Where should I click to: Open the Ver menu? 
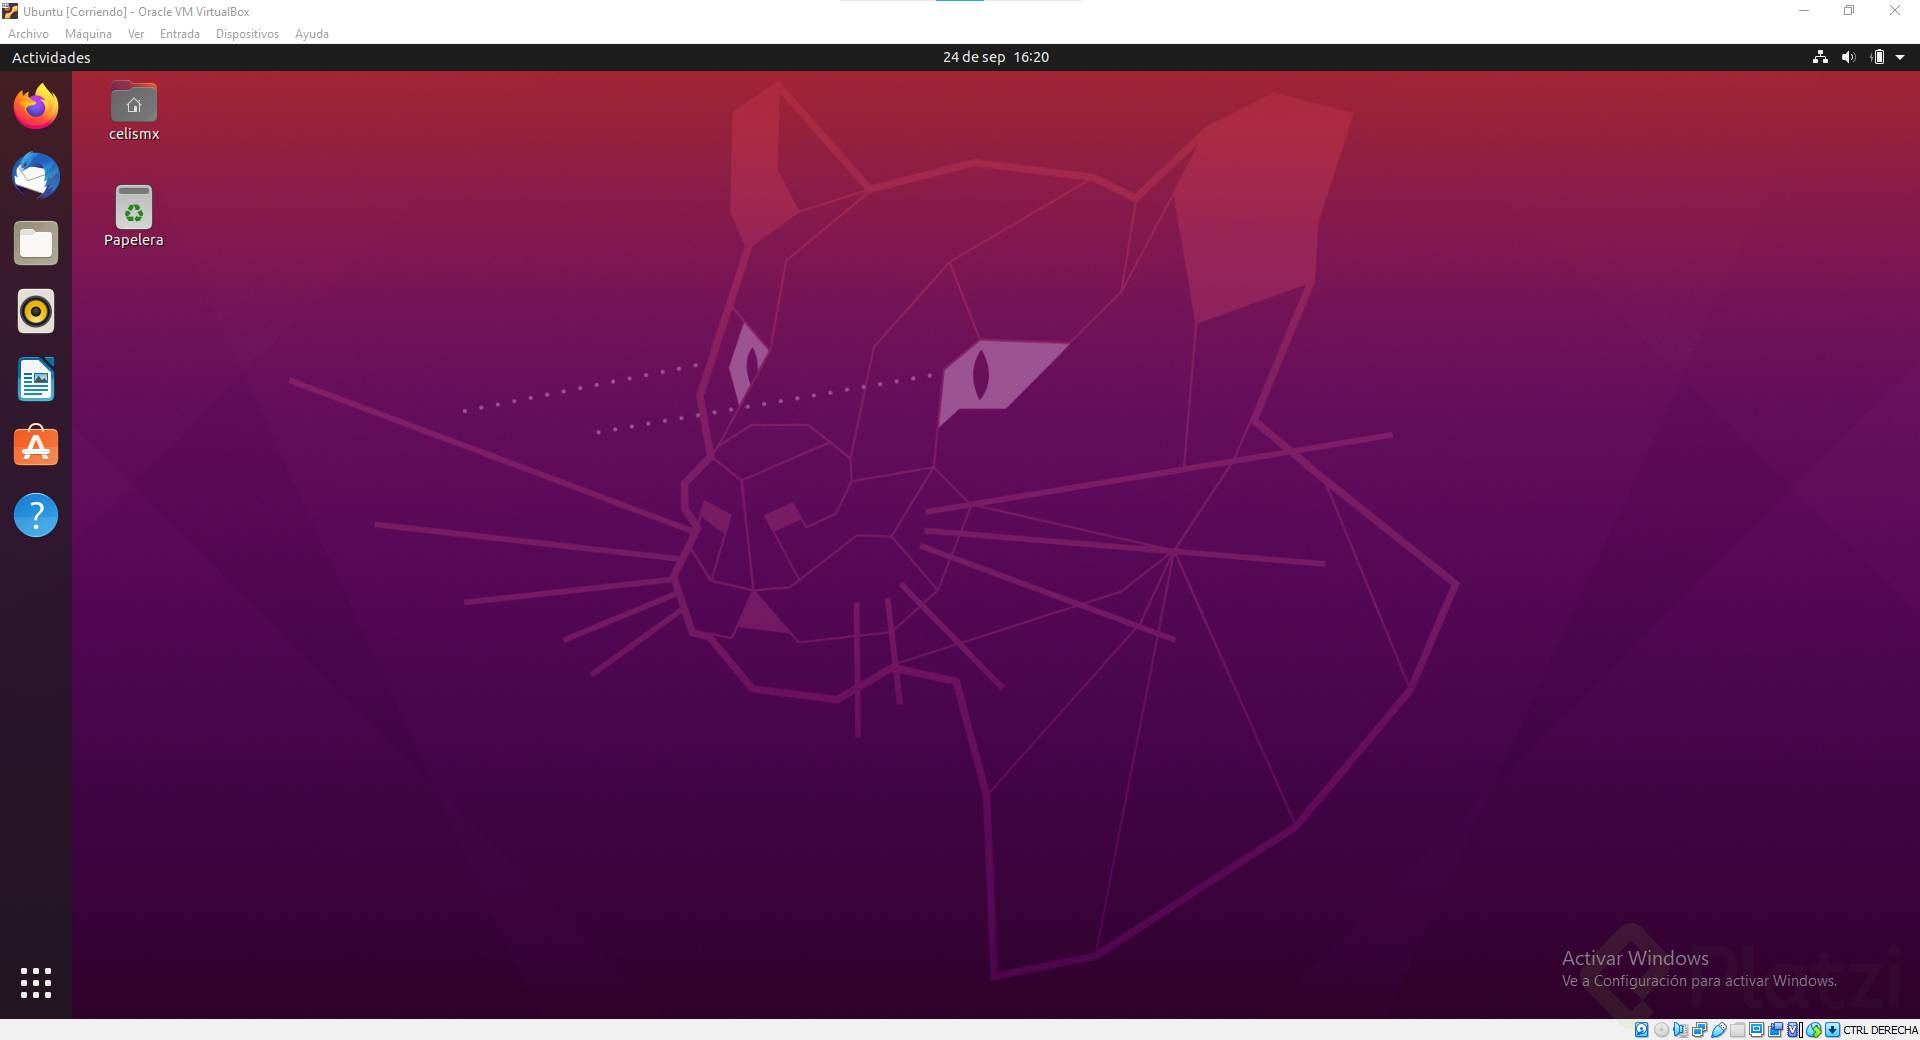pos(136,33)
